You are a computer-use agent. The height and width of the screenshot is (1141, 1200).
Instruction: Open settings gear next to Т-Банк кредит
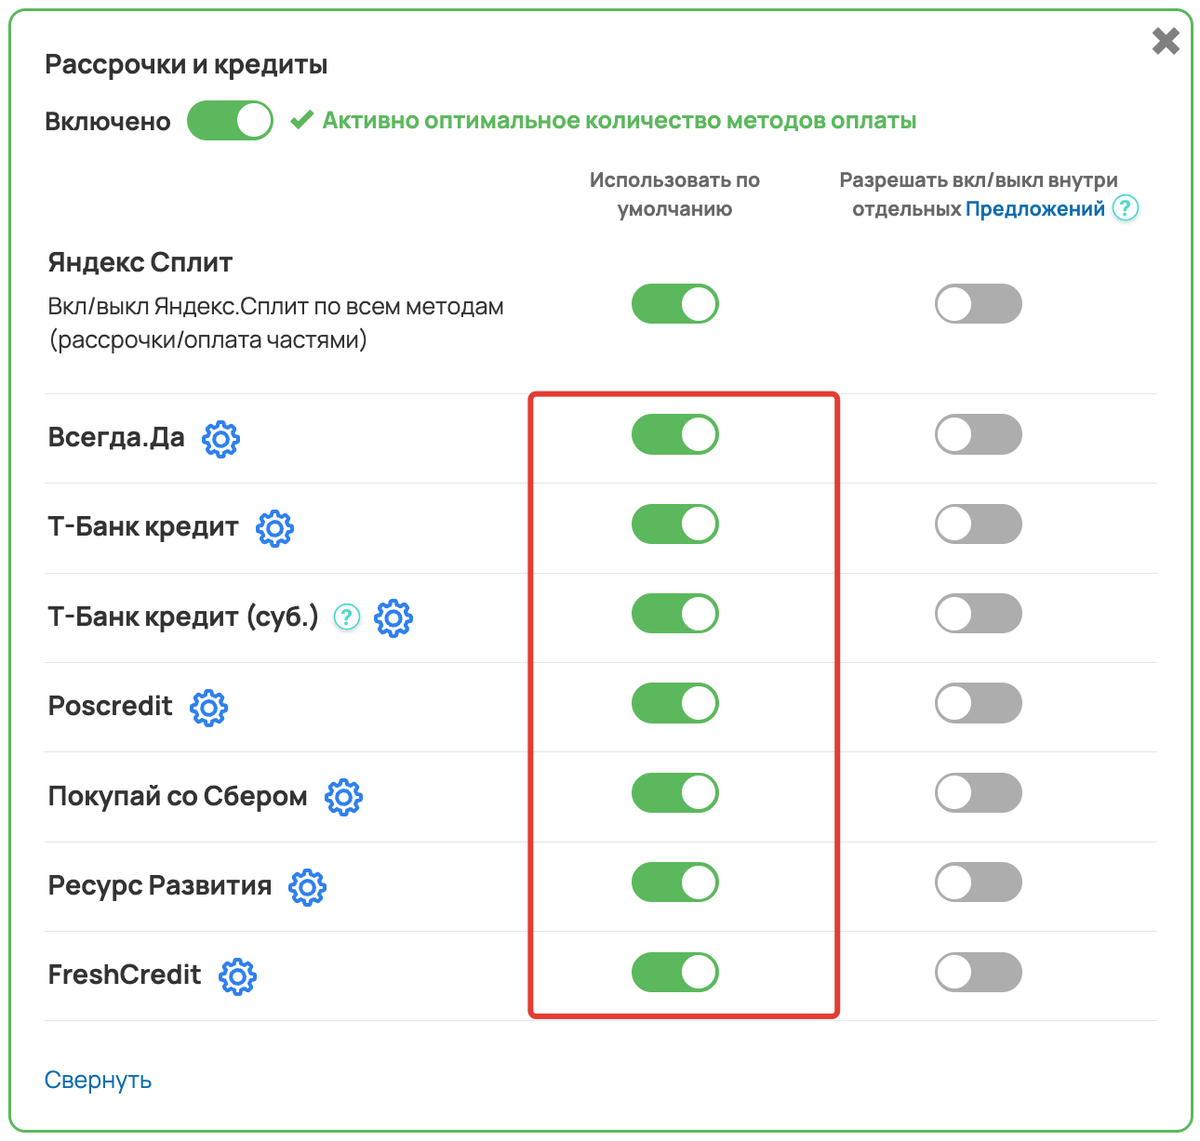pyautogui.click(x=275, y=528)
